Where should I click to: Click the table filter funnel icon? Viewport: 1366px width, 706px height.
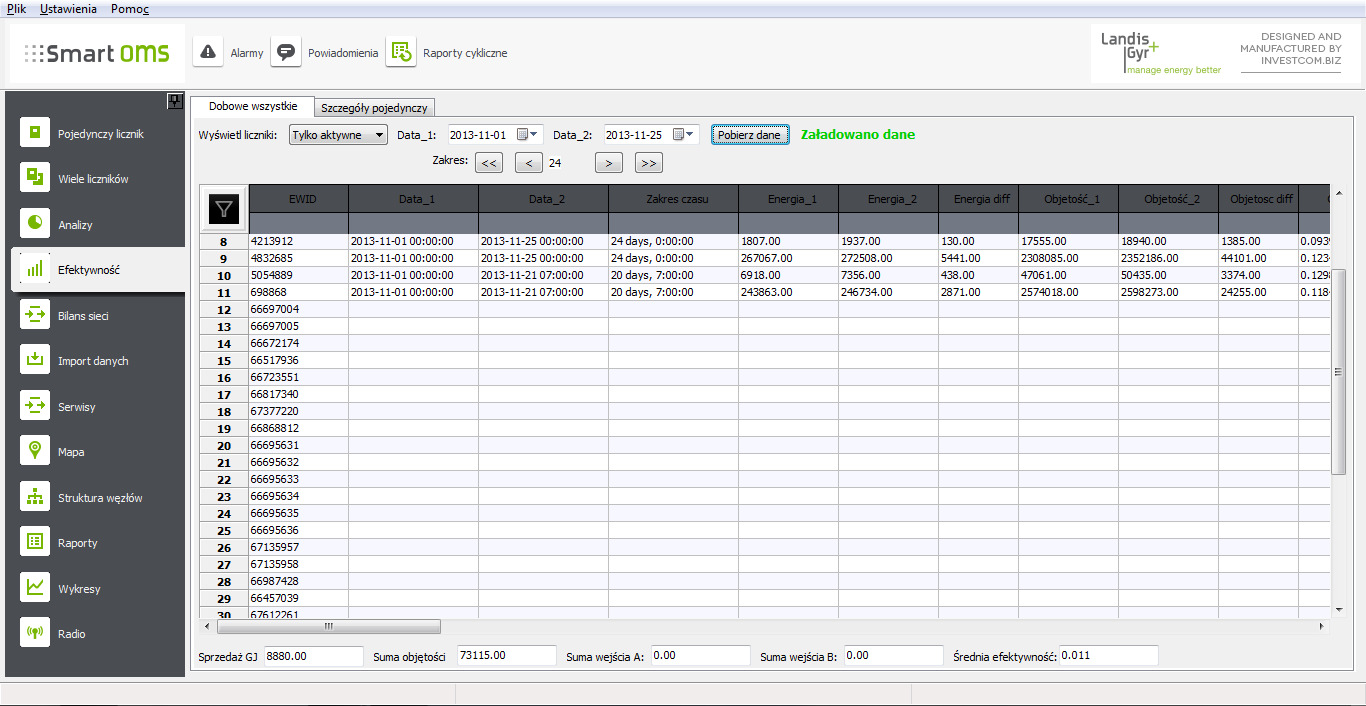(x=225, y=209)
